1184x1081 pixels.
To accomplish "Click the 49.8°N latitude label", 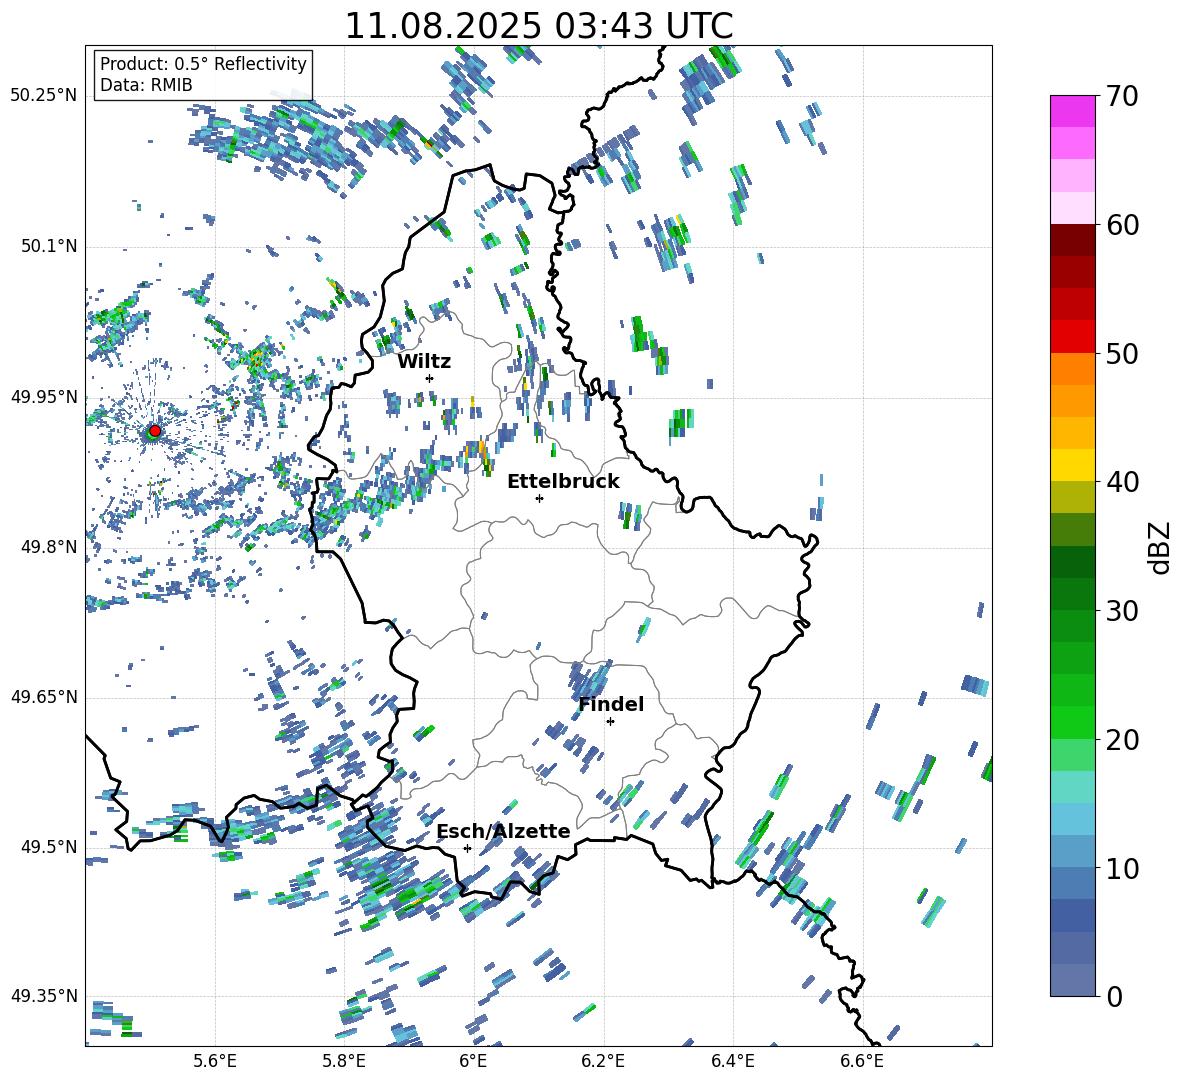I will tap(48, 547).
